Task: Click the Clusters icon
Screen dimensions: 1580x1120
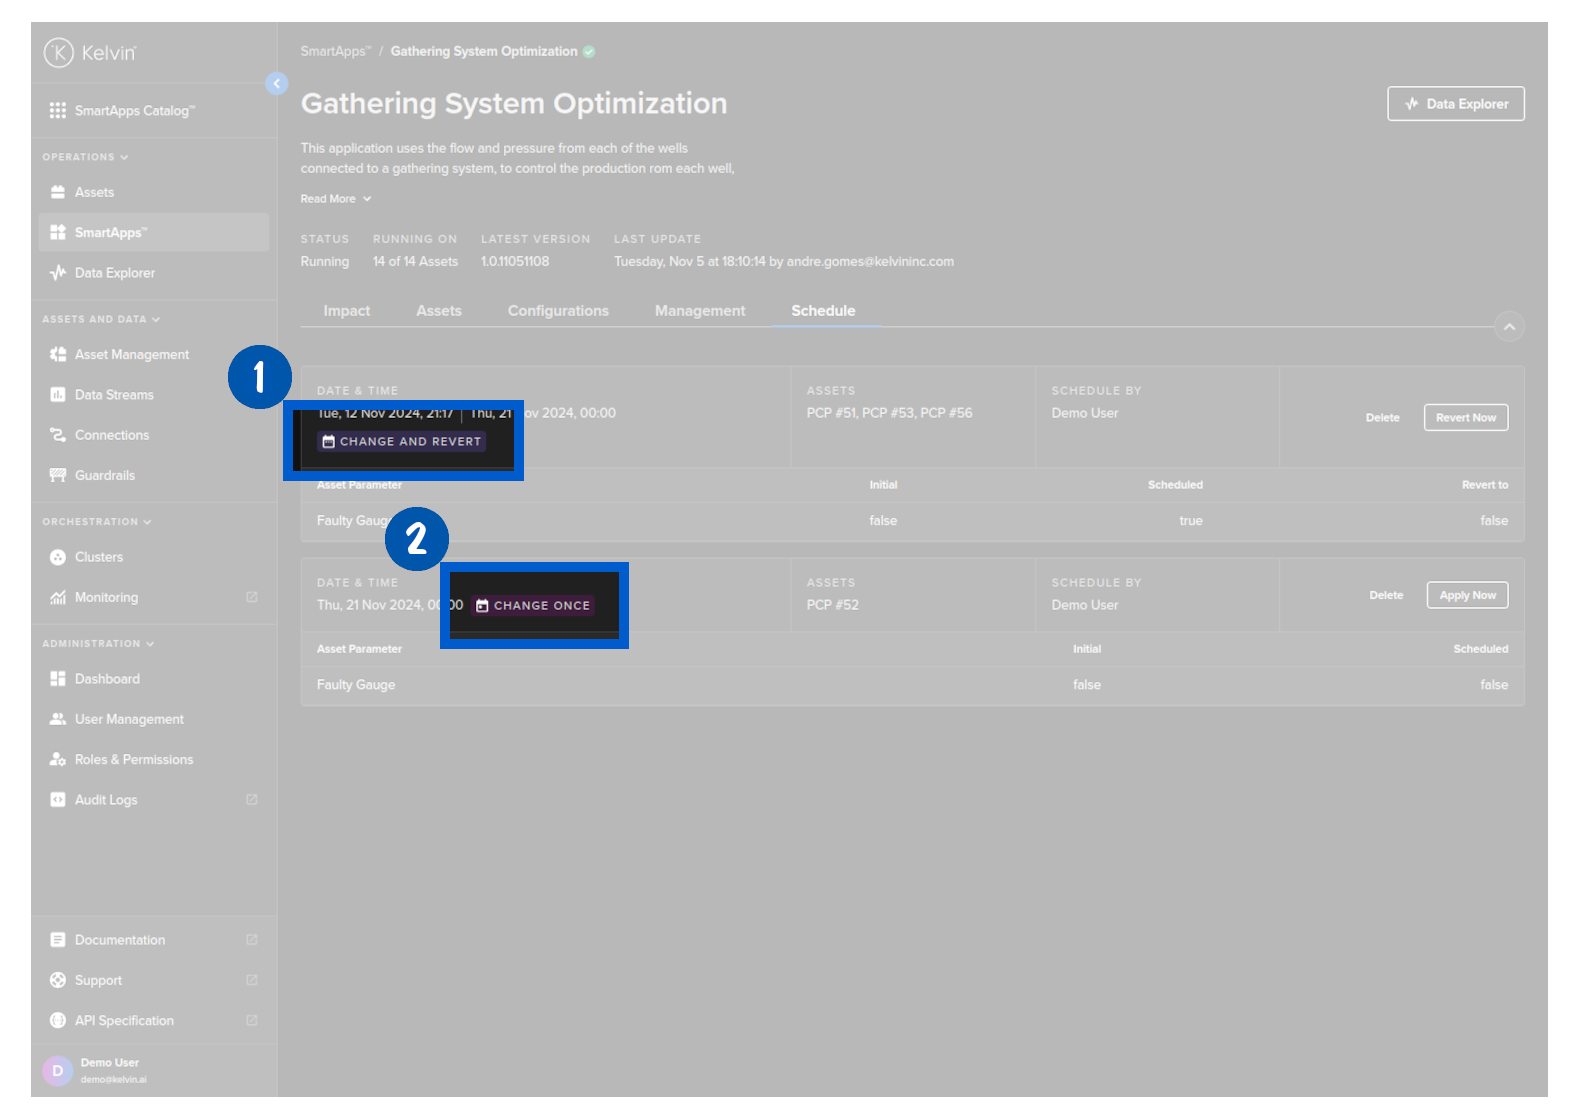Action: (58, 557)
